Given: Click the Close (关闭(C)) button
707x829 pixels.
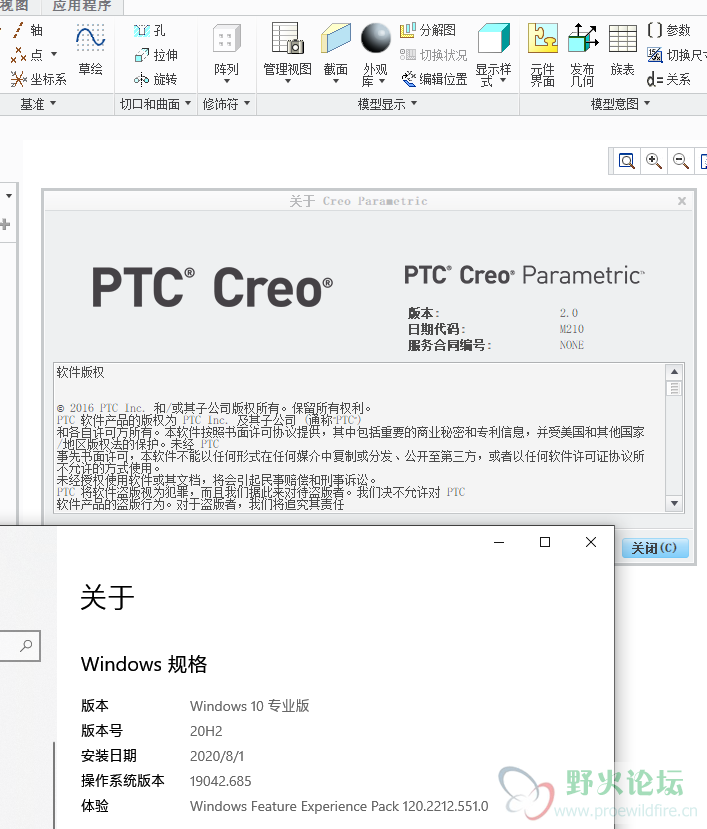Looking at the screenshot, I should [x=655, y=548].
